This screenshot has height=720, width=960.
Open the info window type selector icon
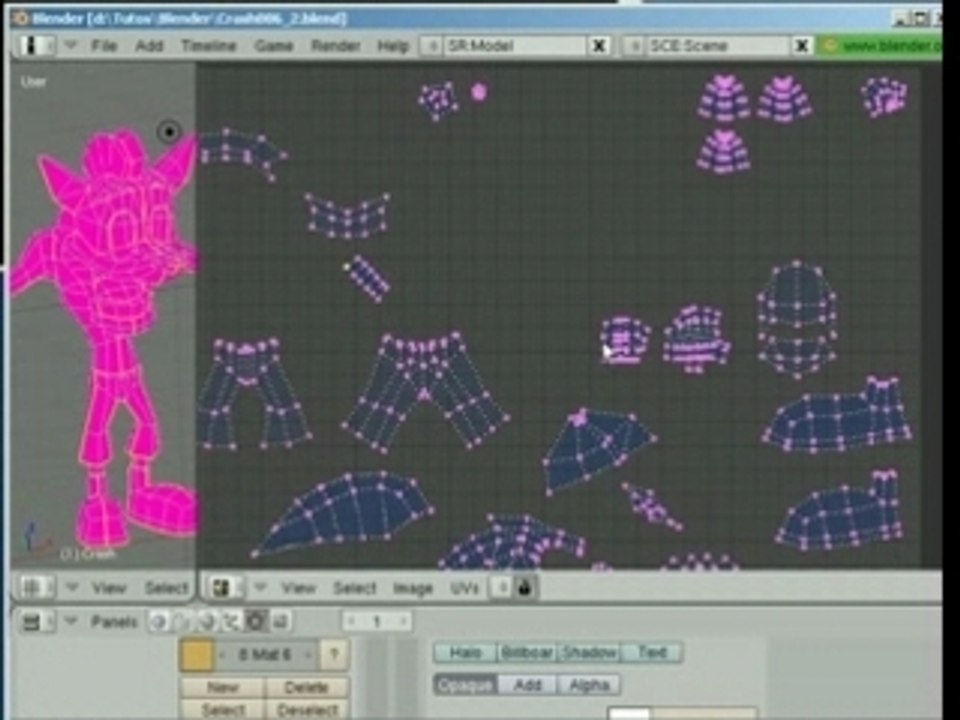click(x=36, y=46)
